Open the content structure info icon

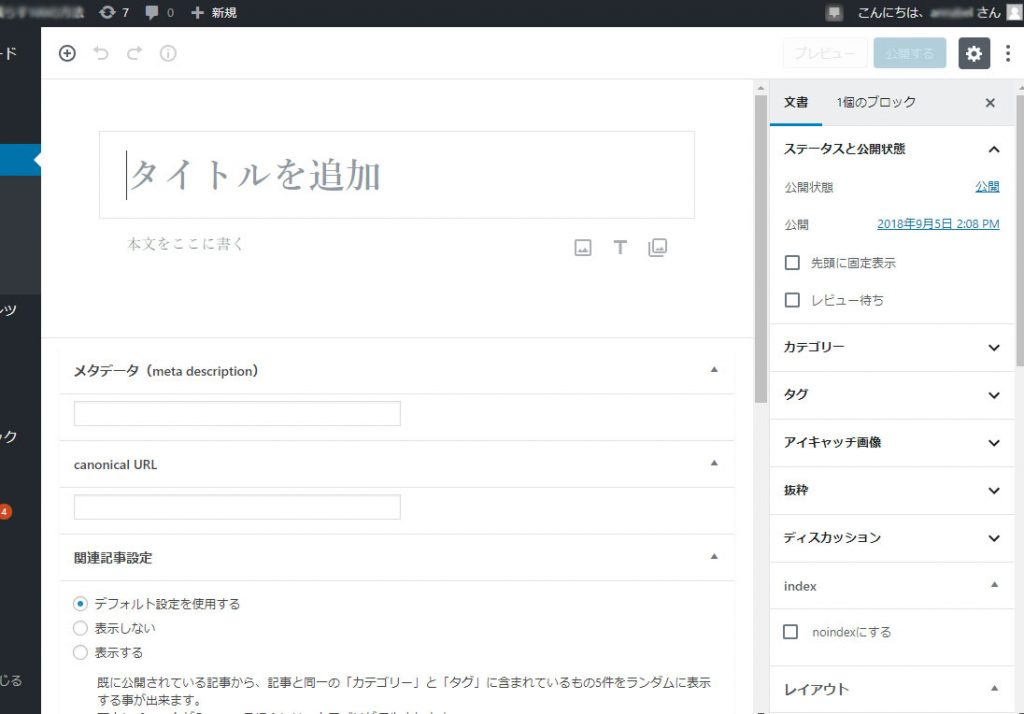[x=168, y=54]
